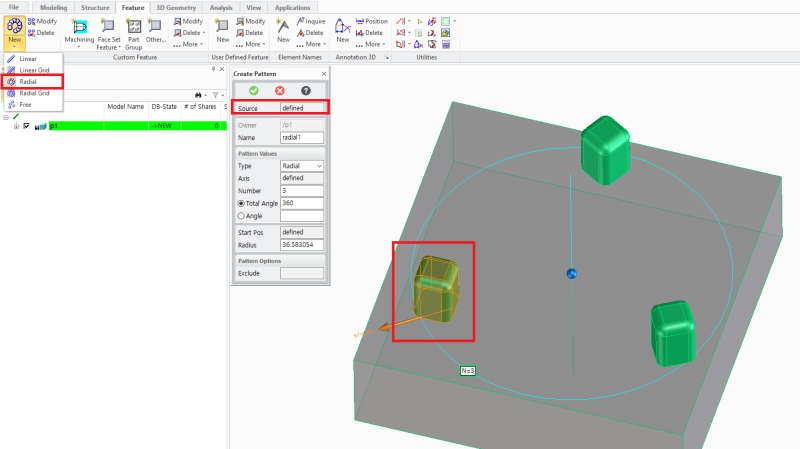Collapse the root tree node
The width and height of the screenshot is (800, 449).
(6, 117)
